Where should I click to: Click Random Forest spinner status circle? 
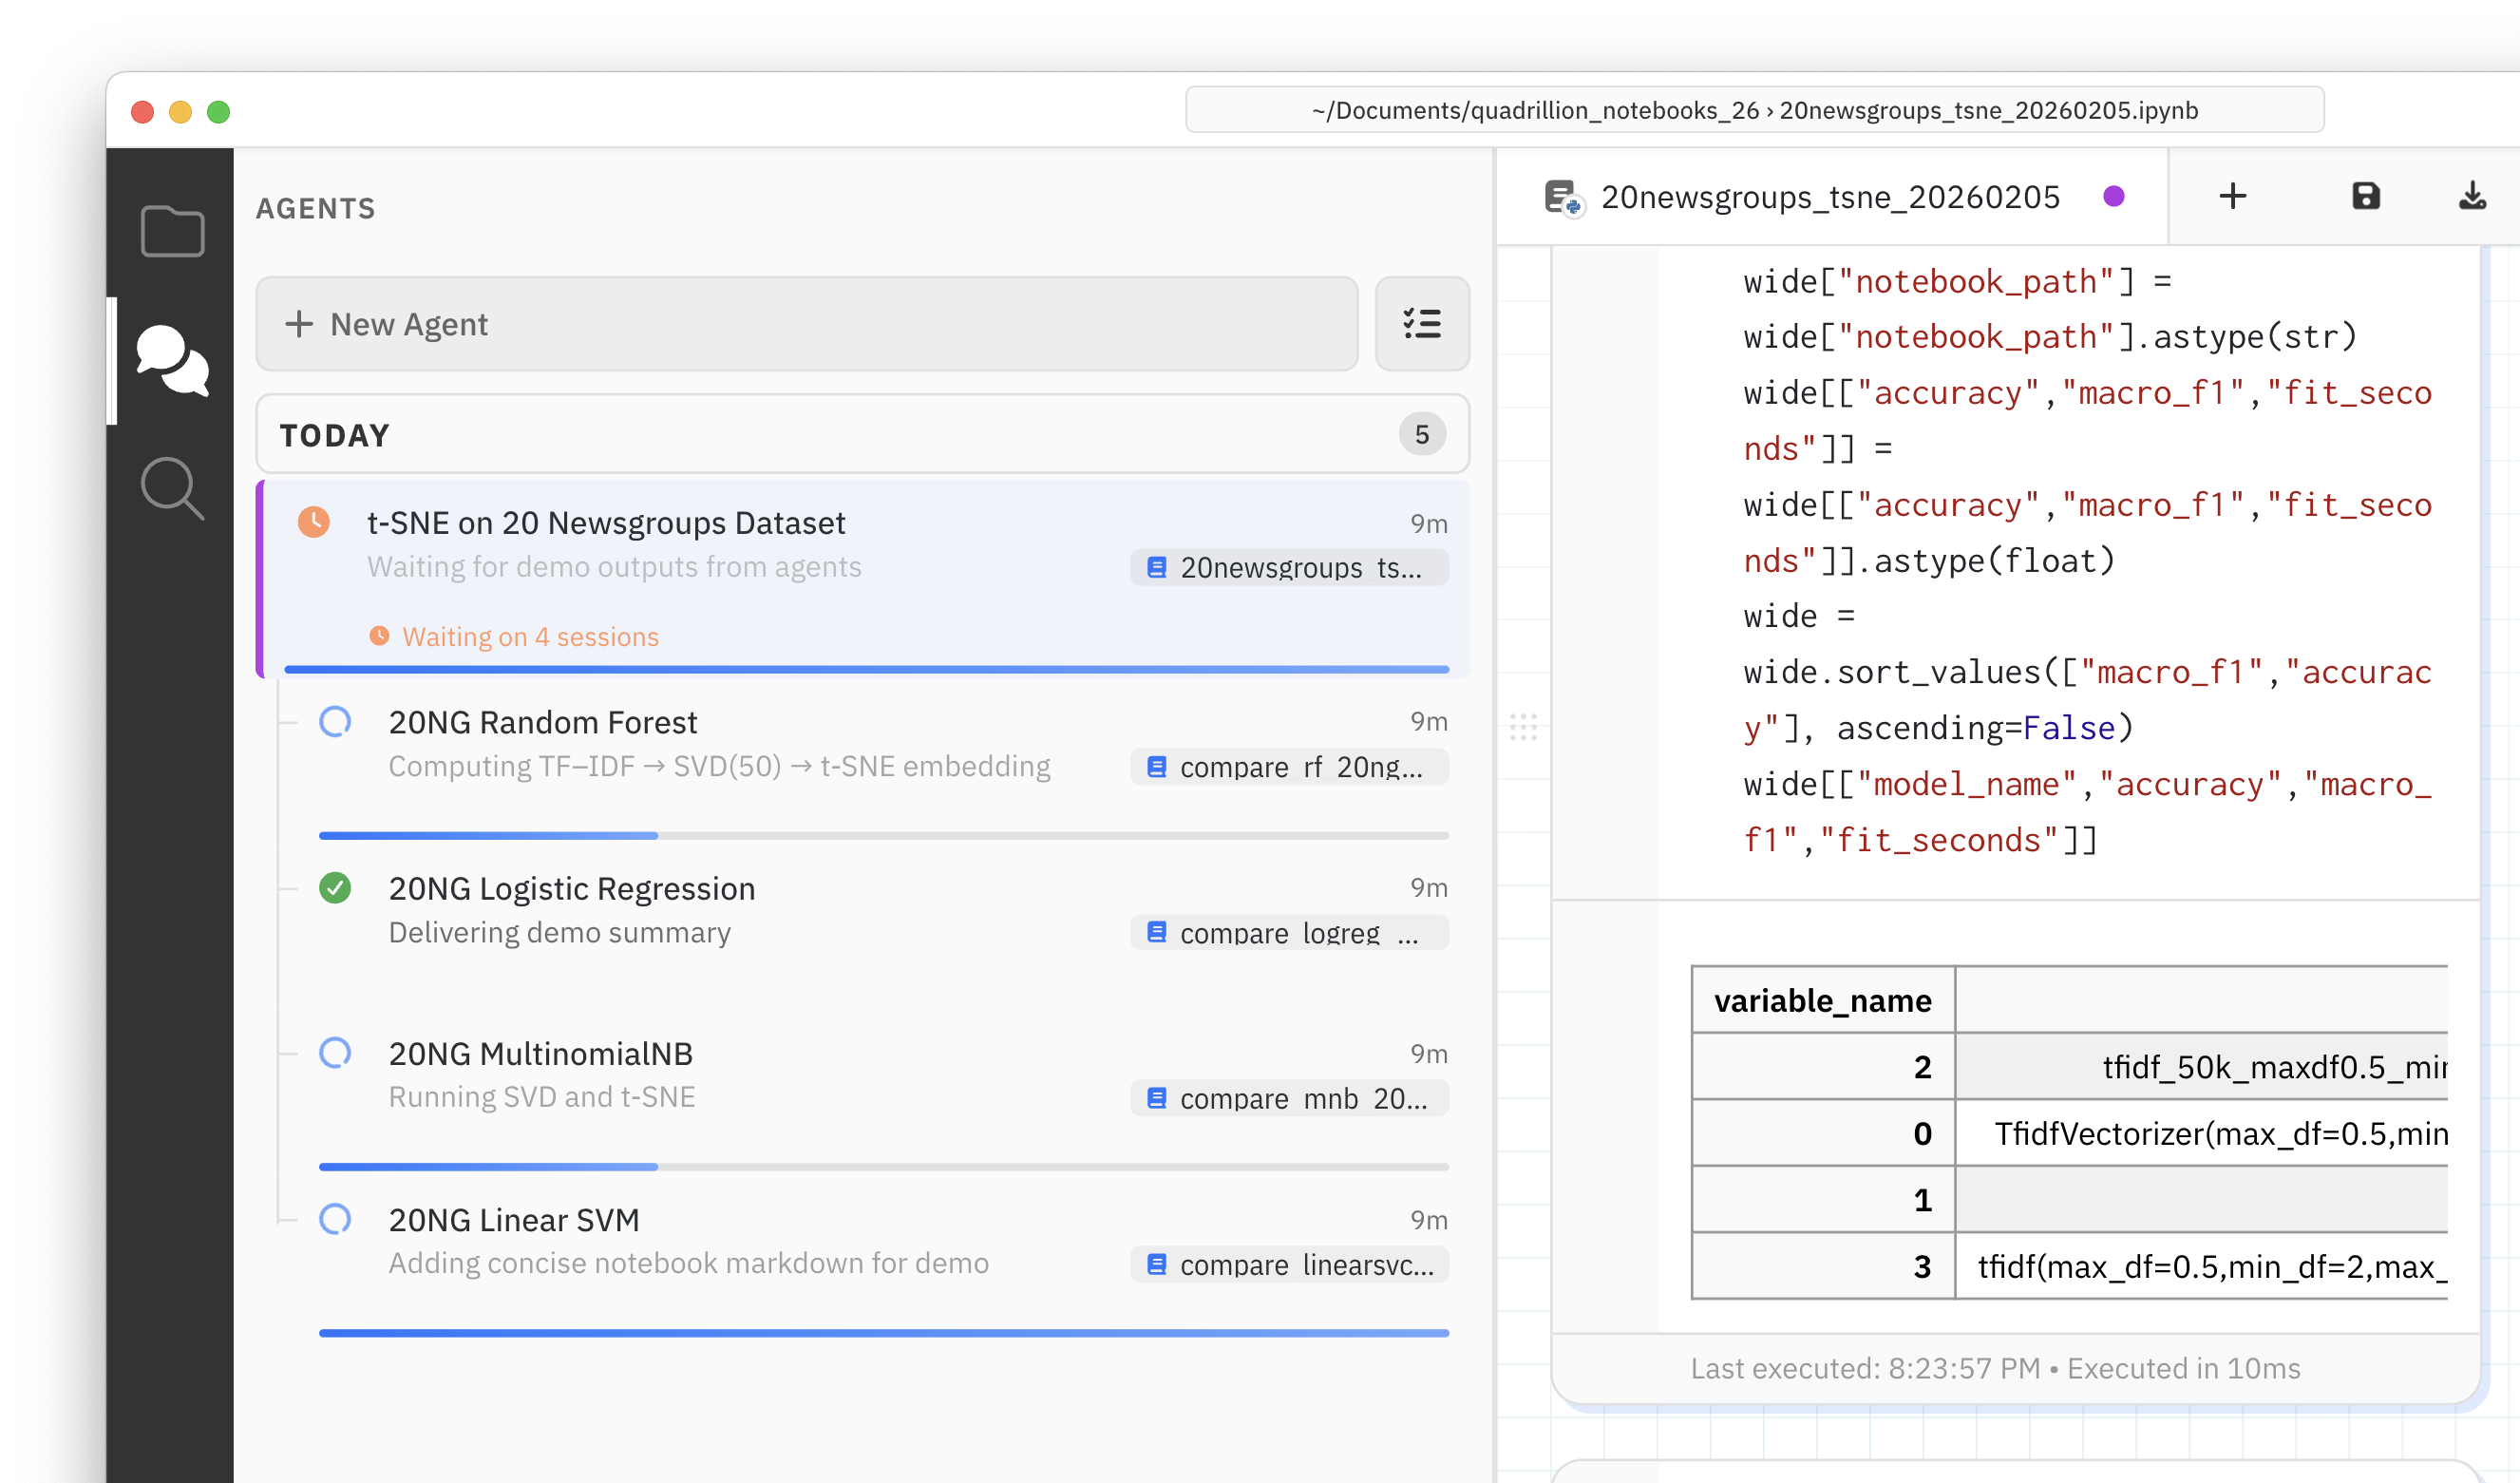[x=335, y=721]
